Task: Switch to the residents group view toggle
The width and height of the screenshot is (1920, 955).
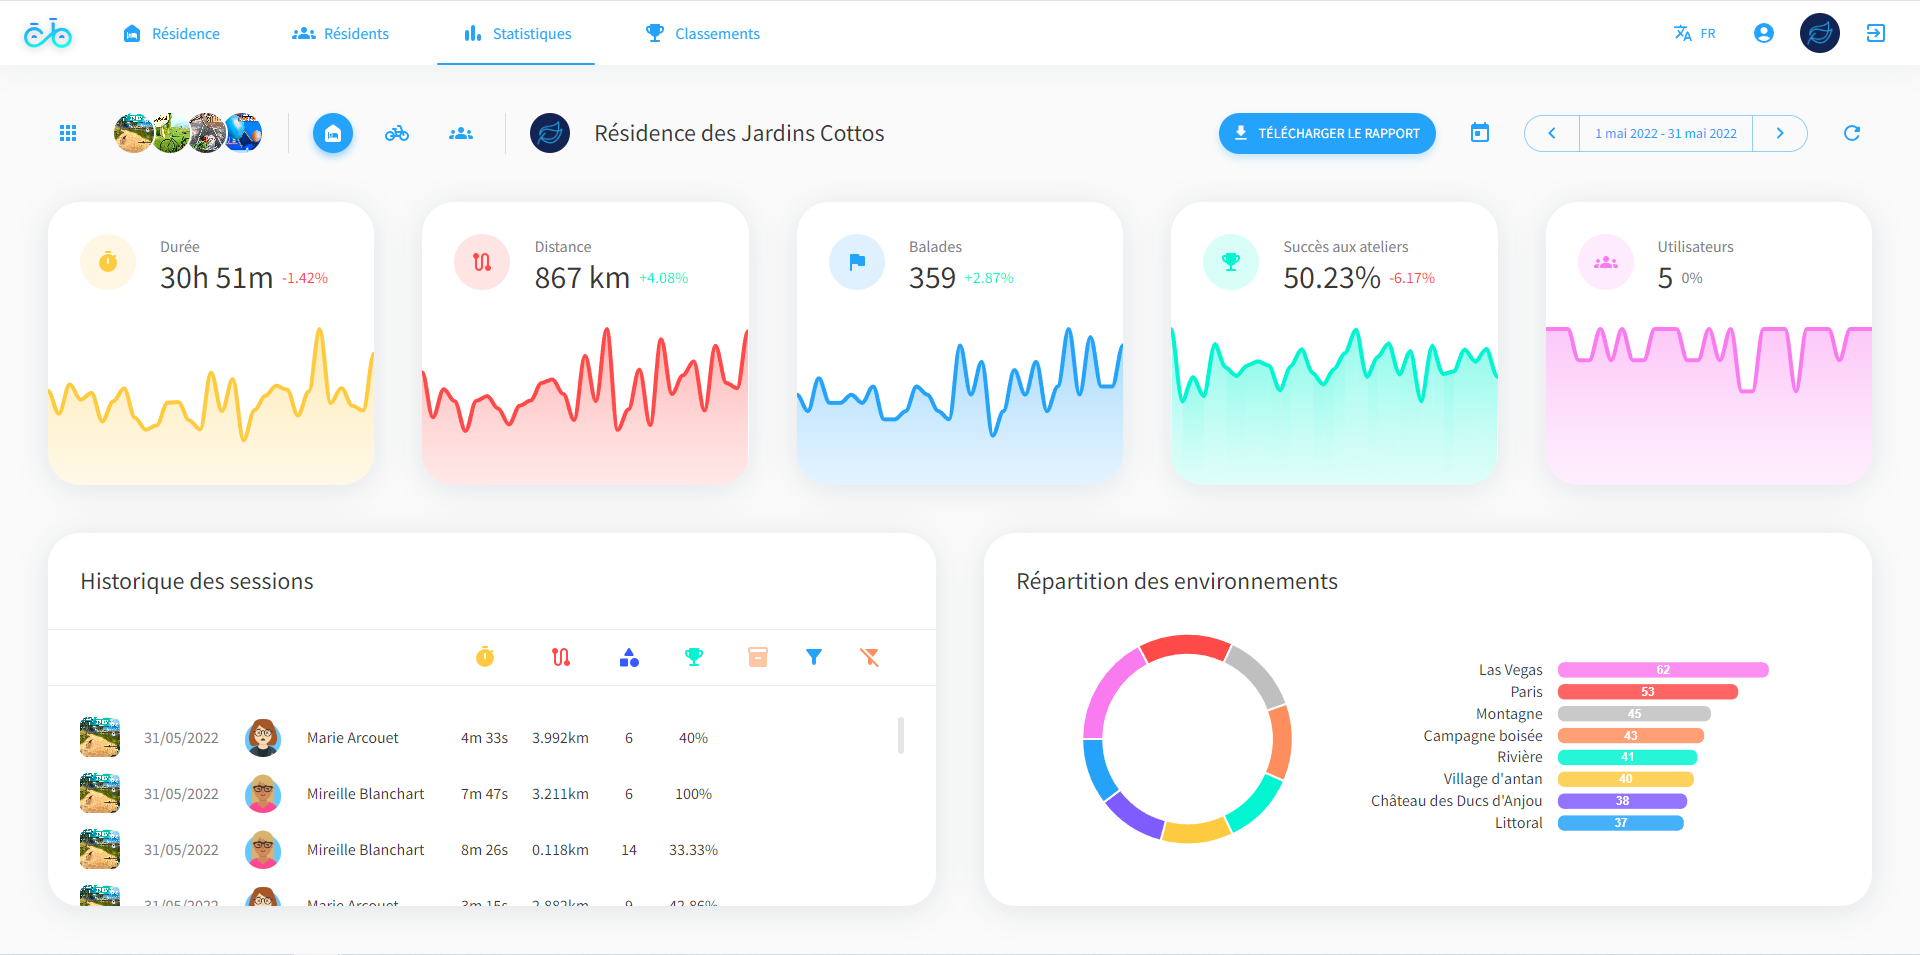Action: coord(461,133)
